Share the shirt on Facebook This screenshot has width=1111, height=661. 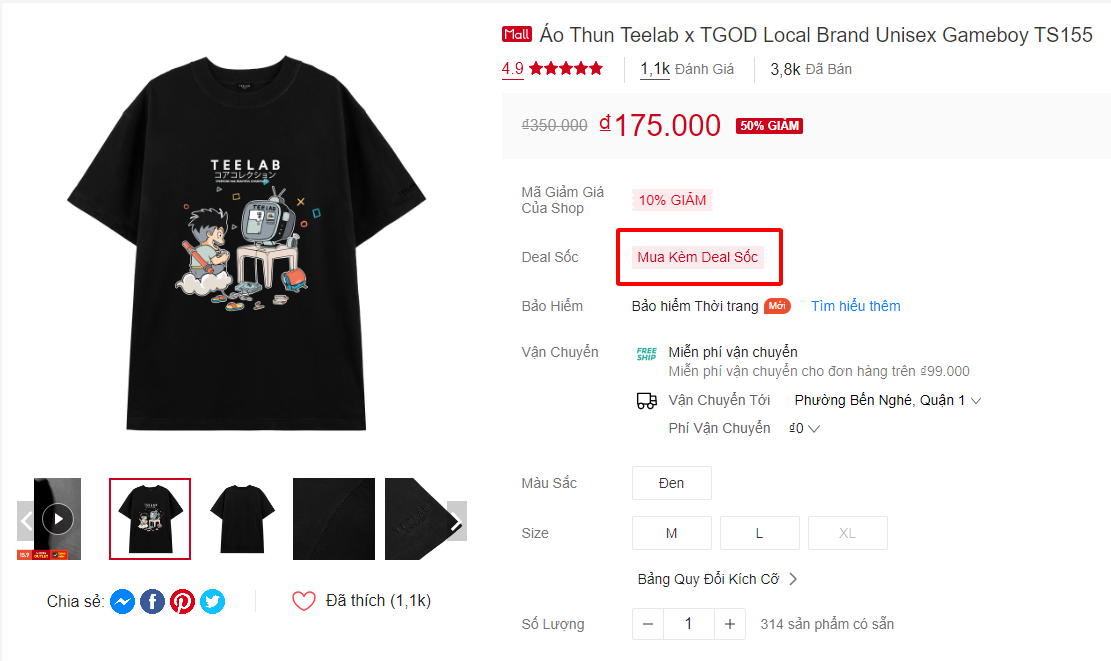152,601
